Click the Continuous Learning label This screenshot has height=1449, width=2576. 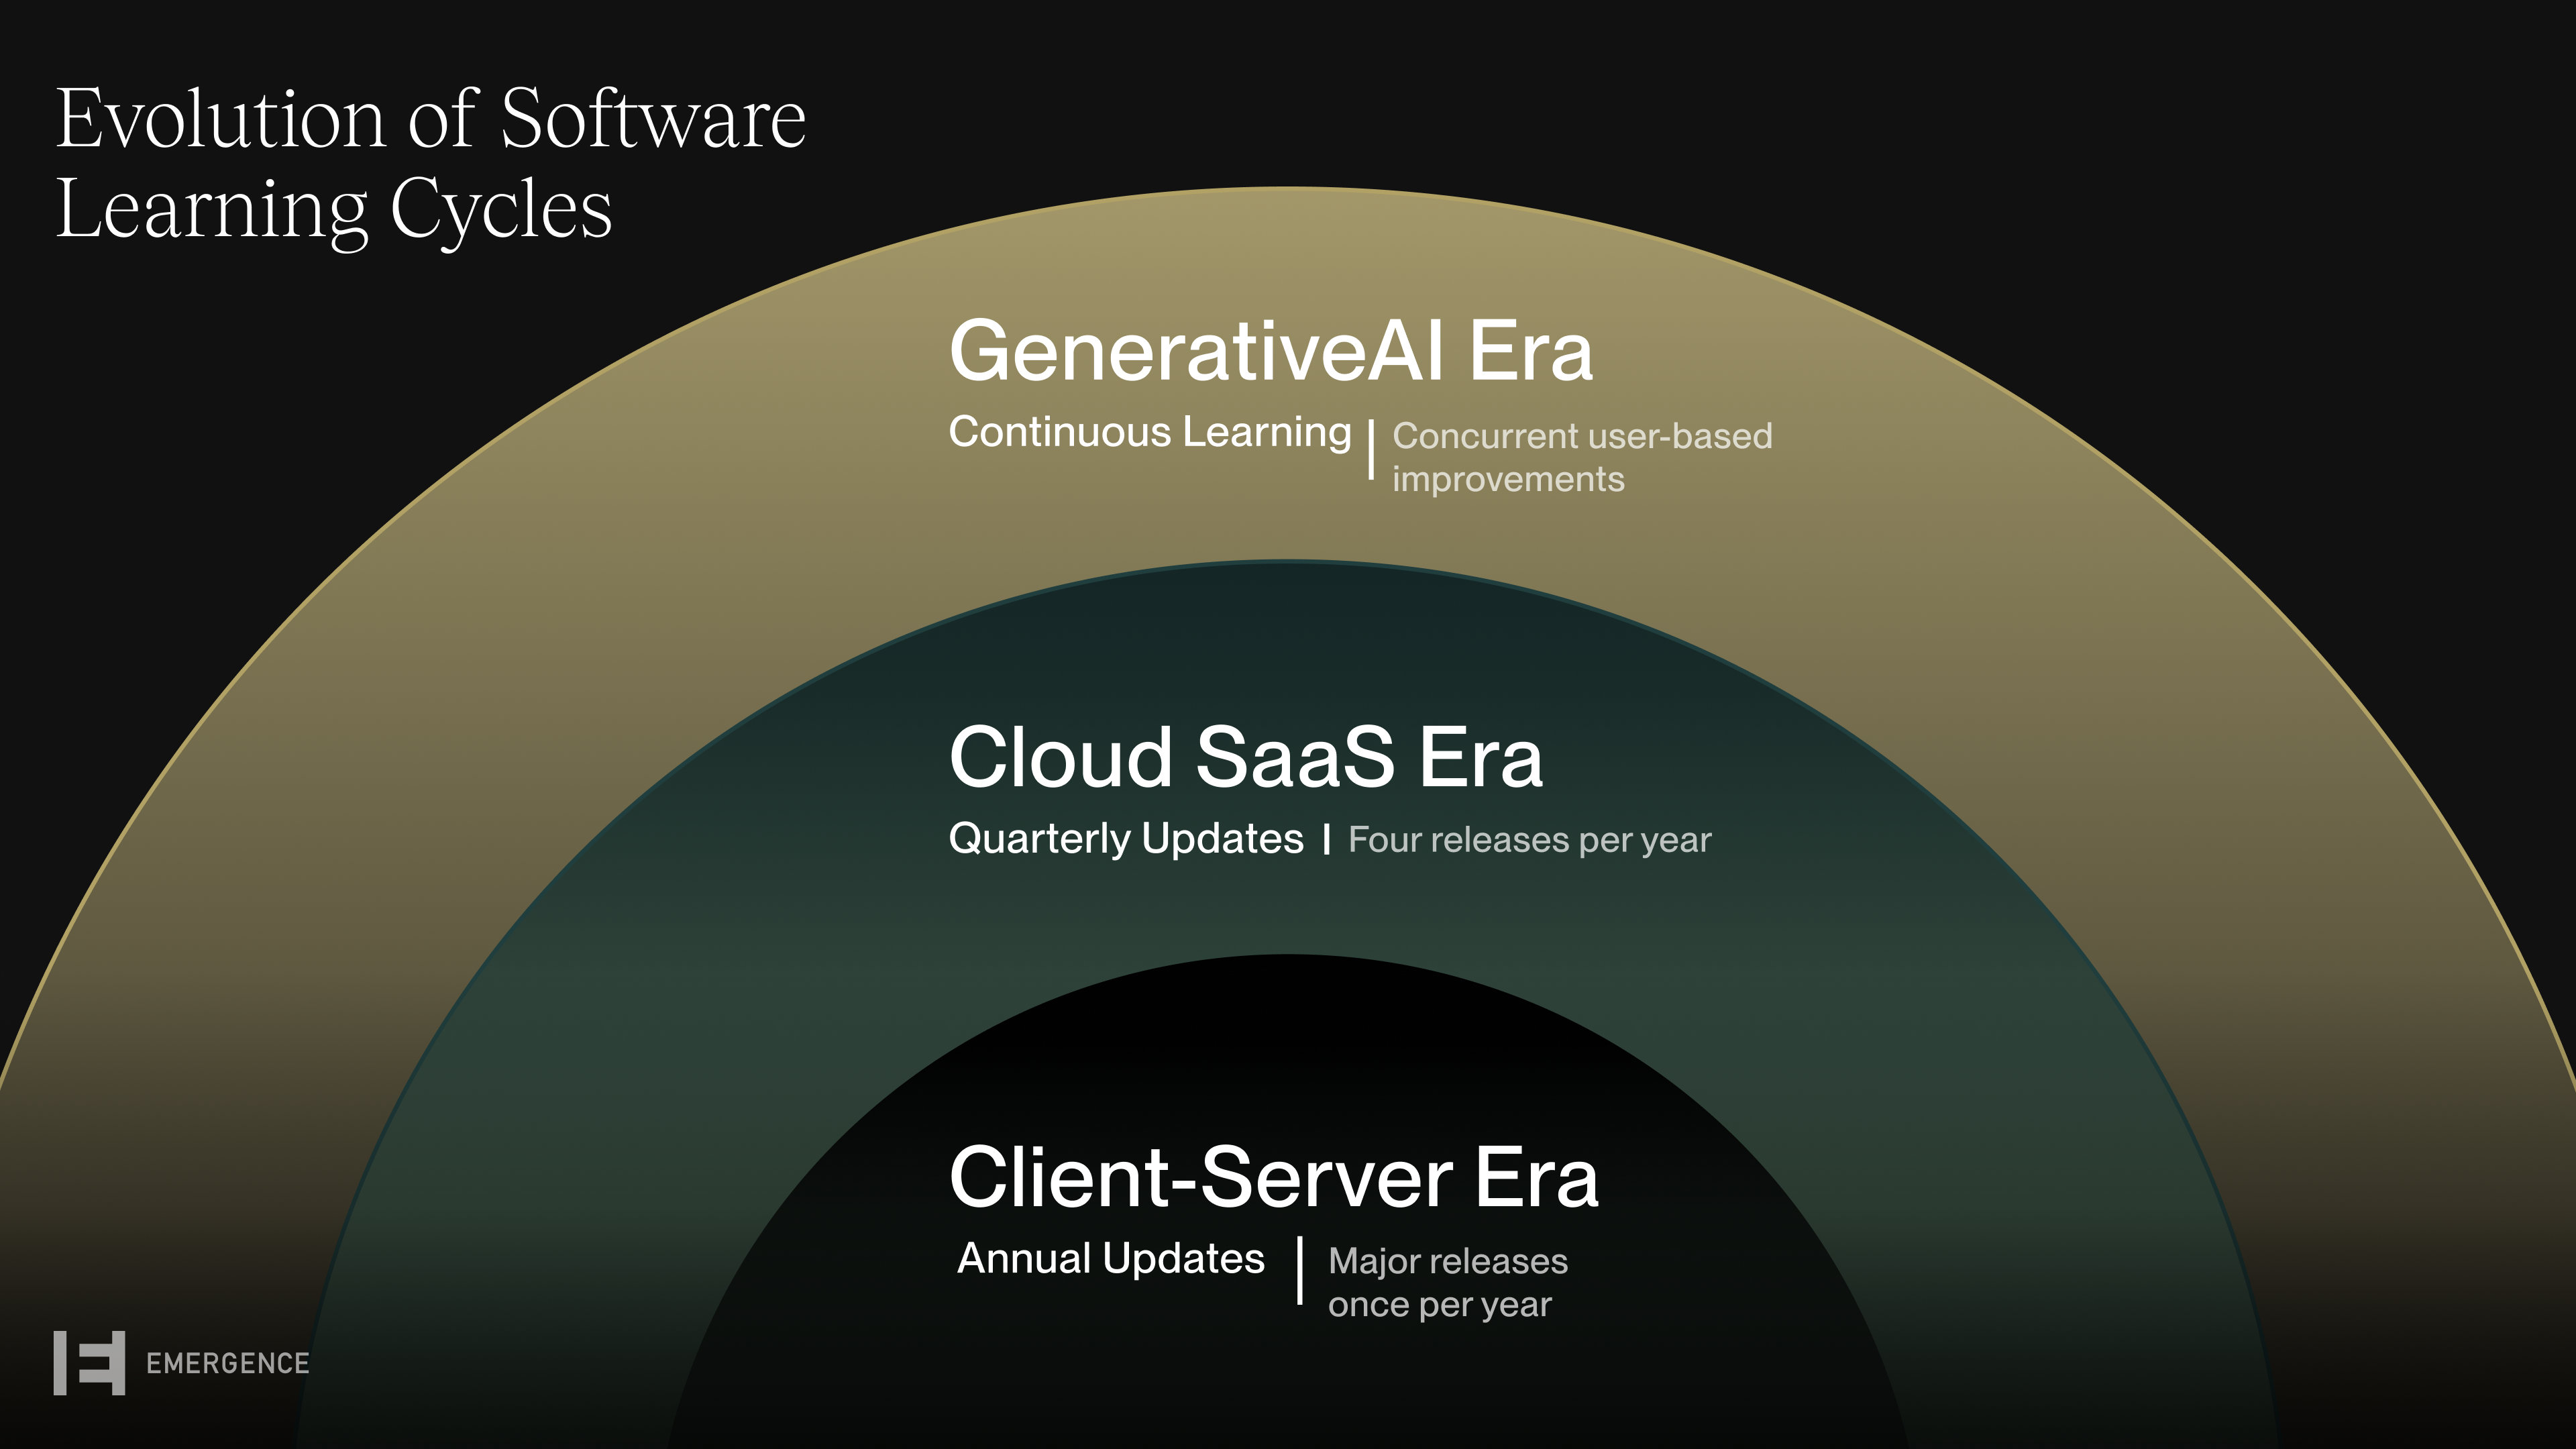(x=1150, y=432)
